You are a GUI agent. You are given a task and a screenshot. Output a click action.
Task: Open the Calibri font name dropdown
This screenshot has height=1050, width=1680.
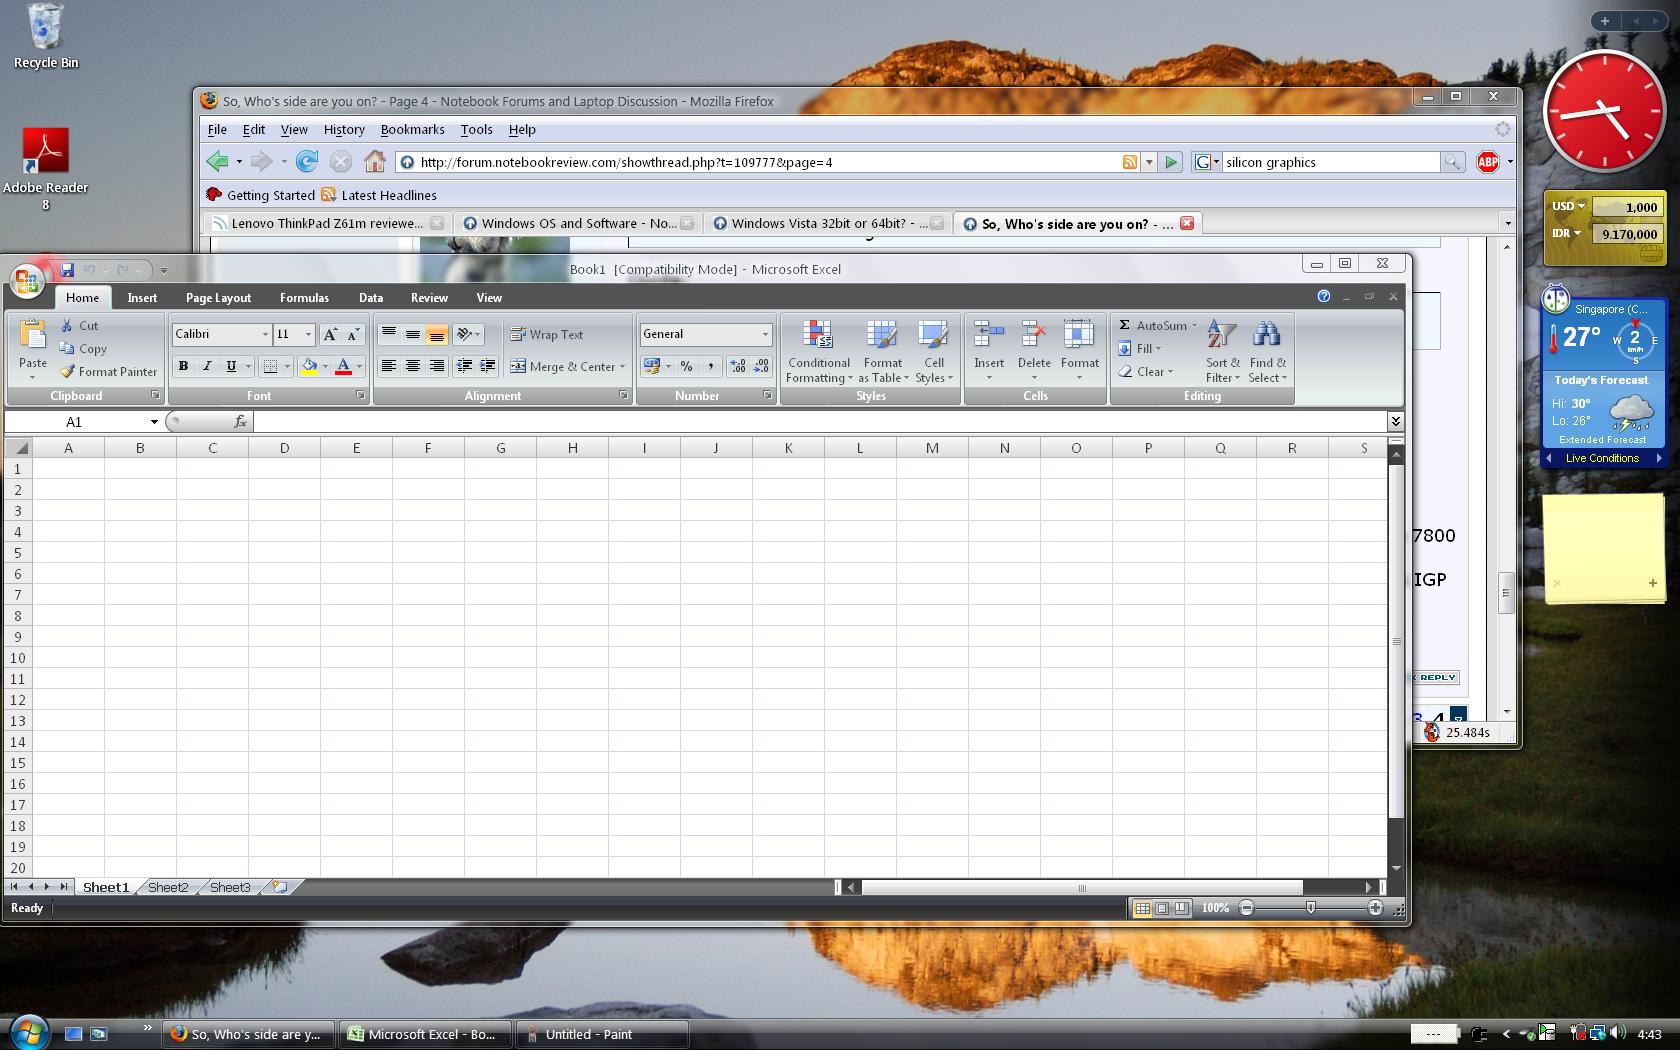pyautogui.click(x=265, y=335)
